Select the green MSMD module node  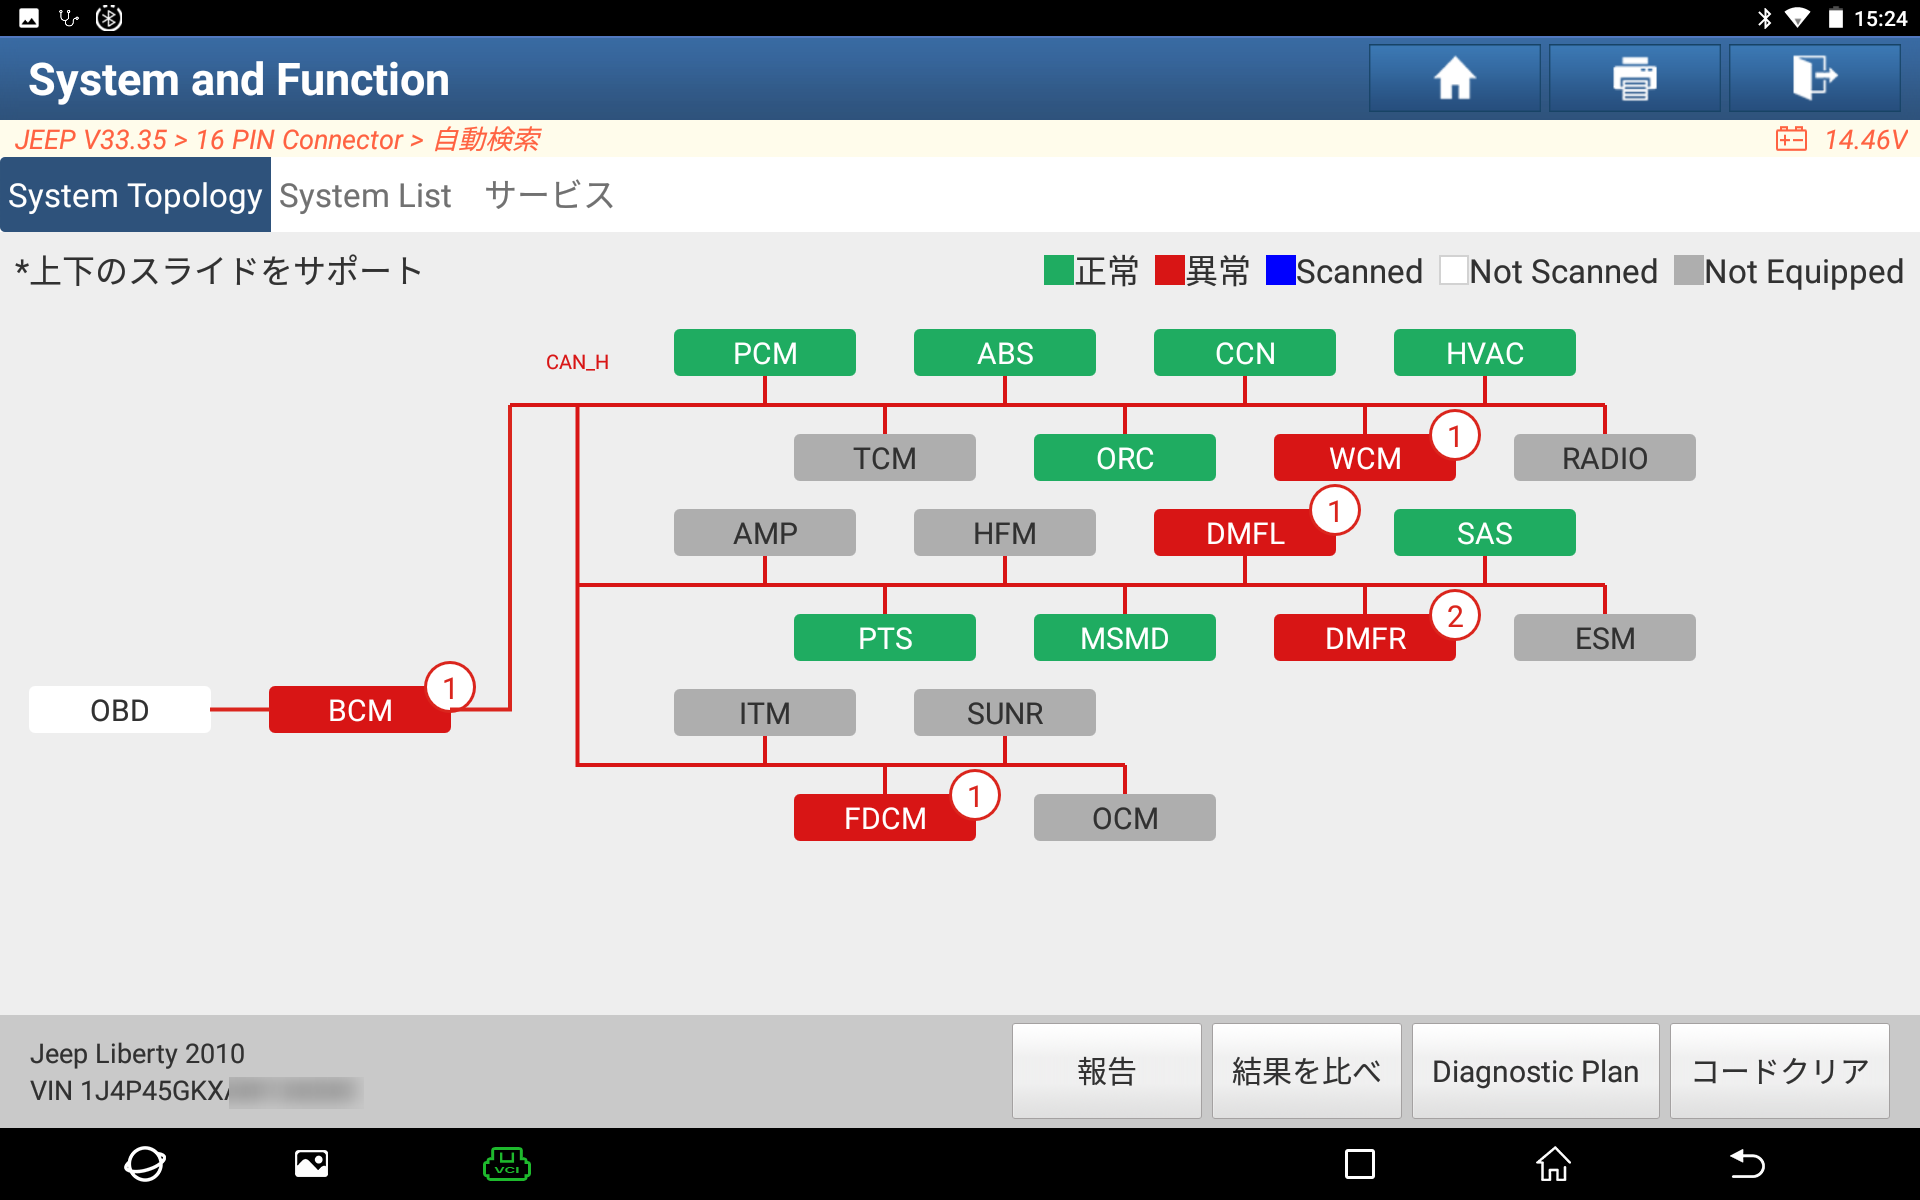tap(1125, 638)
